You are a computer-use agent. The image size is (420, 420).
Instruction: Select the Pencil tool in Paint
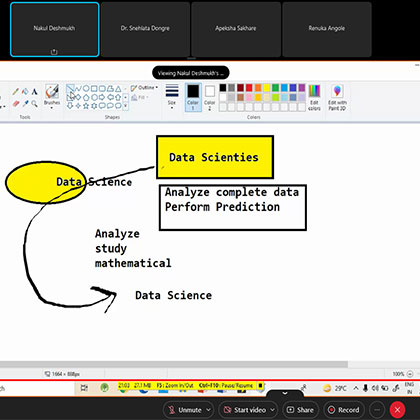point(16,91)
